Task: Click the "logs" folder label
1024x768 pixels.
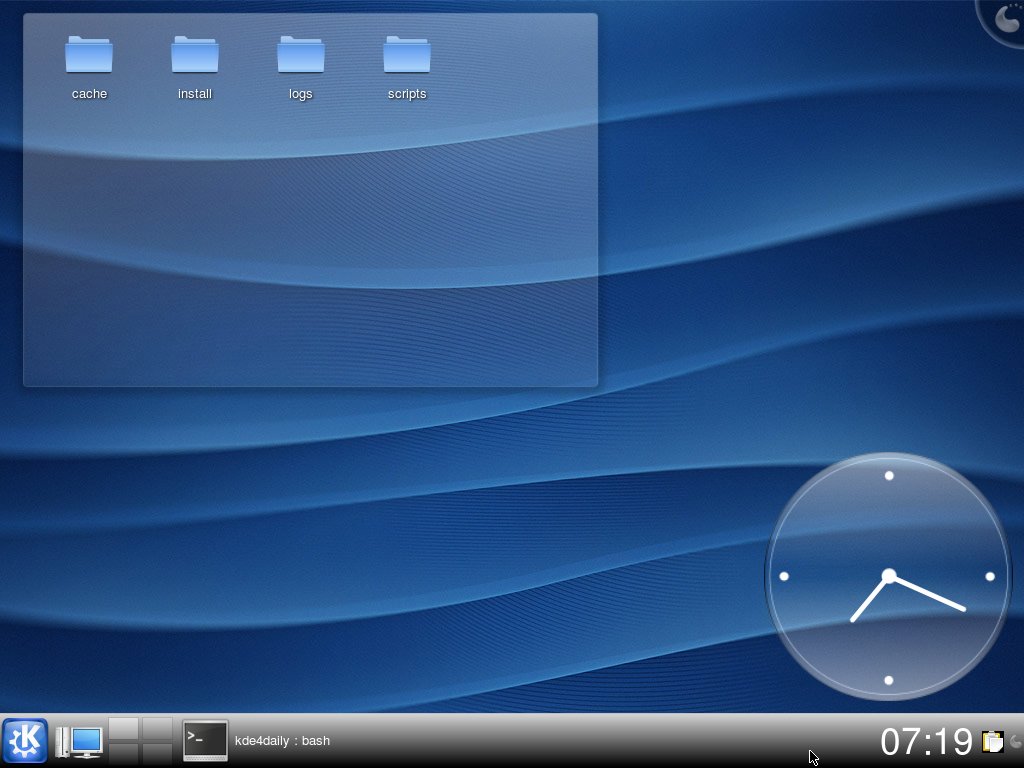Action: click(x=300, y=94)
